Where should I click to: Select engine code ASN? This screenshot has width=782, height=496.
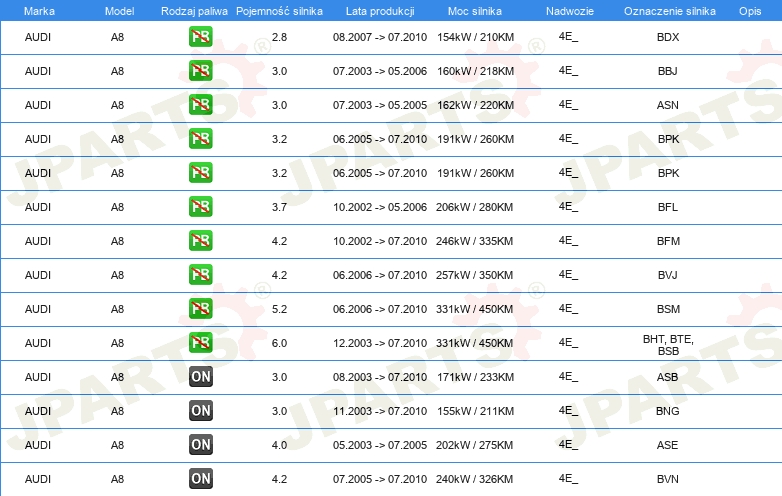click(x=668, y=105)
